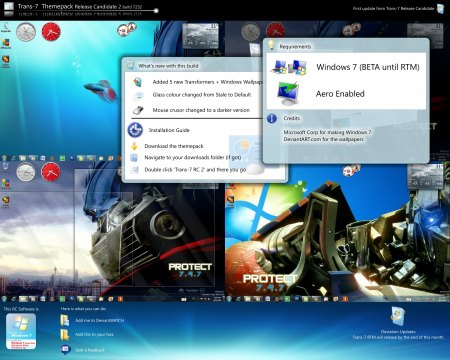Click the mouse icon beside 'Mouse cursor changed'

[x=138, y=110]
